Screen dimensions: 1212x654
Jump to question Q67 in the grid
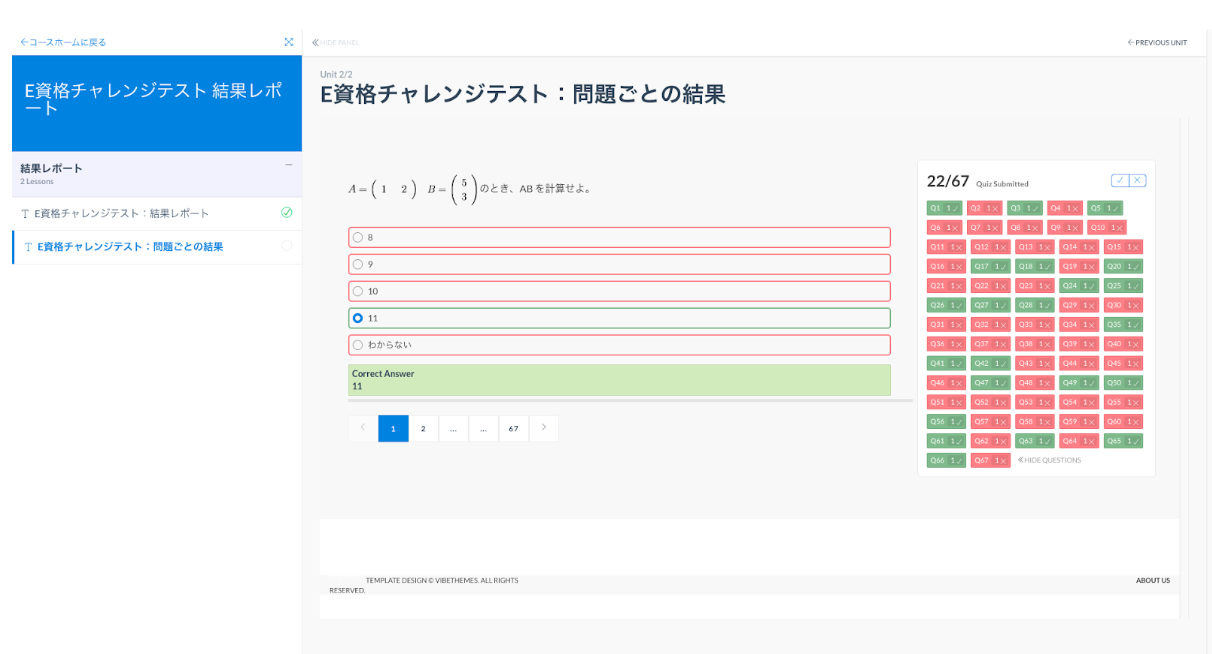click(990, 460)
